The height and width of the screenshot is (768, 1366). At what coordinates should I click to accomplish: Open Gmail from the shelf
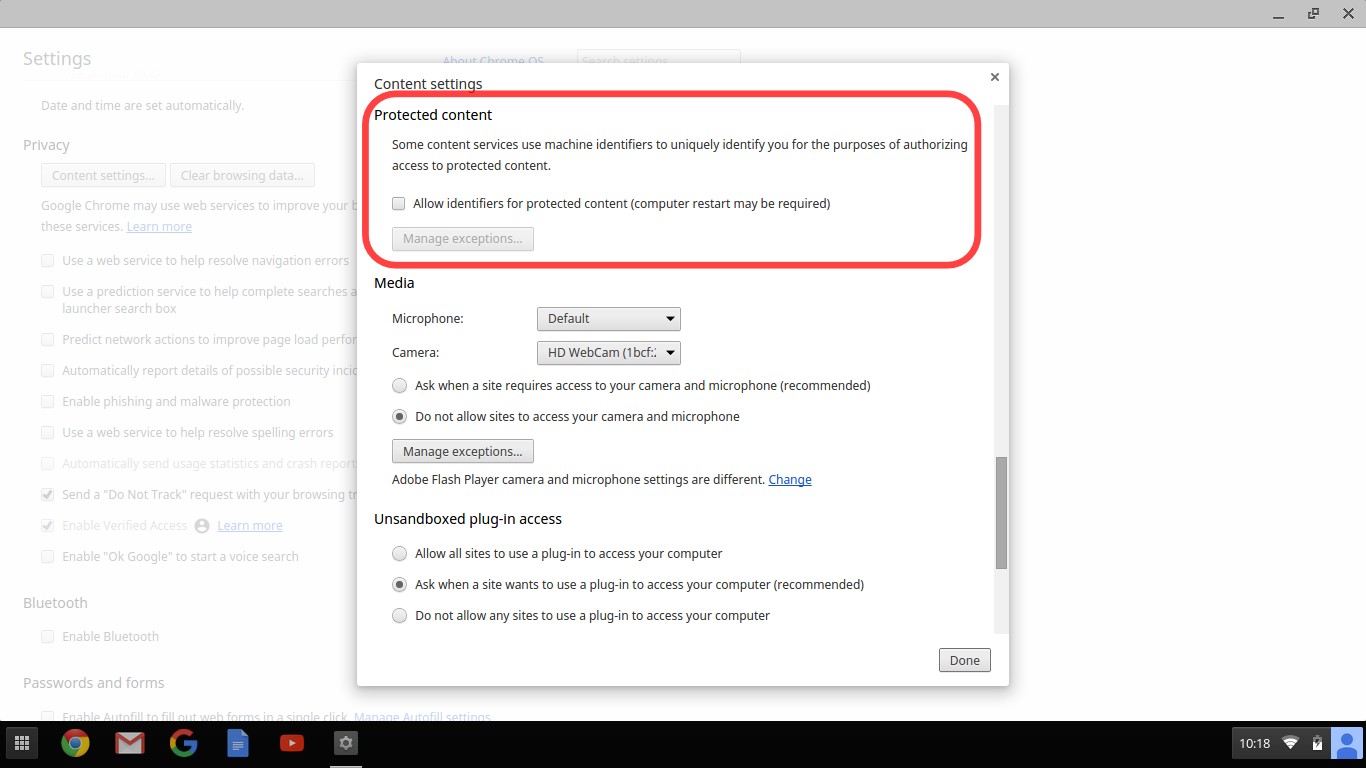coord(129,743)
